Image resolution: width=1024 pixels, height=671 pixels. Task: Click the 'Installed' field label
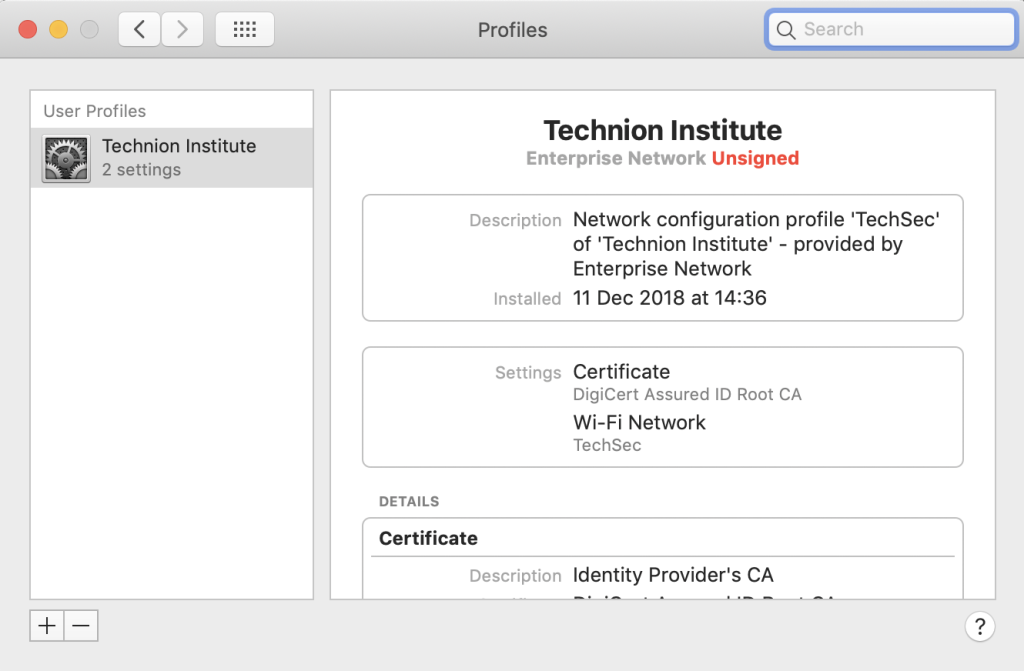pos(527,299)
